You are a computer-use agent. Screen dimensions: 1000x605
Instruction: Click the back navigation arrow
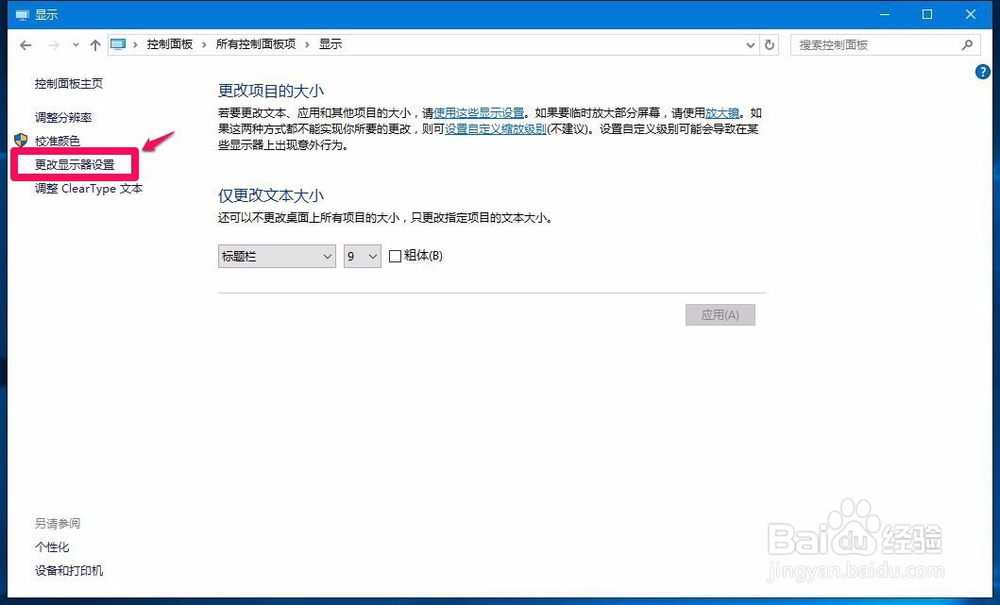(25, 44)
